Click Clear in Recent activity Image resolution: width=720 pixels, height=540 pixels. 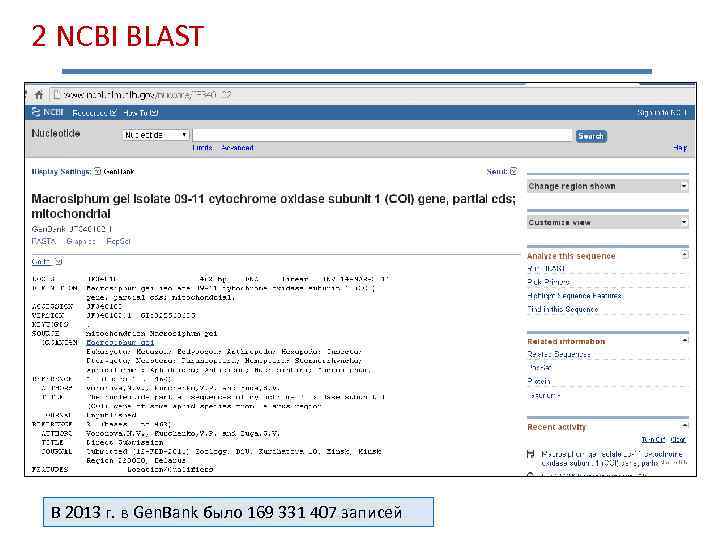coord(678,439)
